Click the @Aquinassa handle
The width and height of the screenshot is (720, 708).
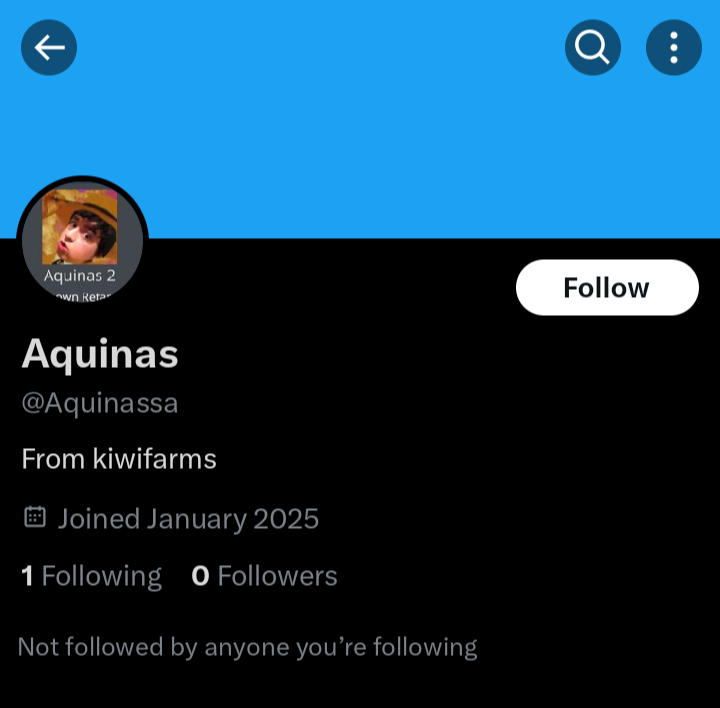tap(100, 404)
